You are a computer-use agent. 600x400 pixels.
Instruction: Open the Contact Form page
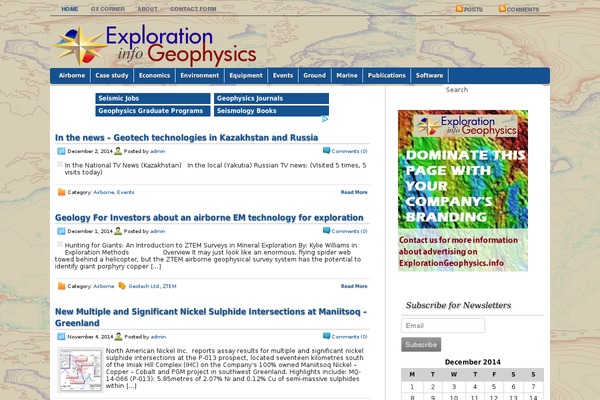pos(193,9)
